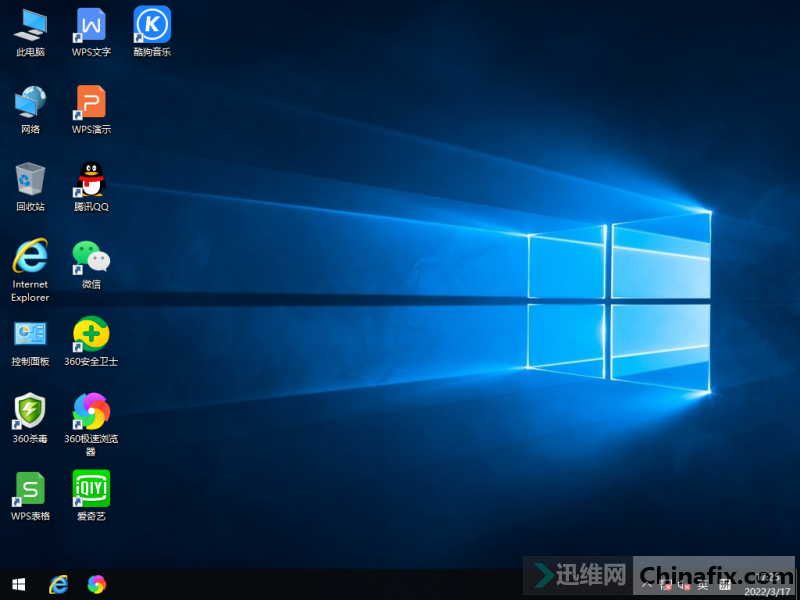Image resolution: width=800 pixels, height=600 pixels.
Task: Expand the hidden tray icons chevron
Action: click(x=646, y=585)
